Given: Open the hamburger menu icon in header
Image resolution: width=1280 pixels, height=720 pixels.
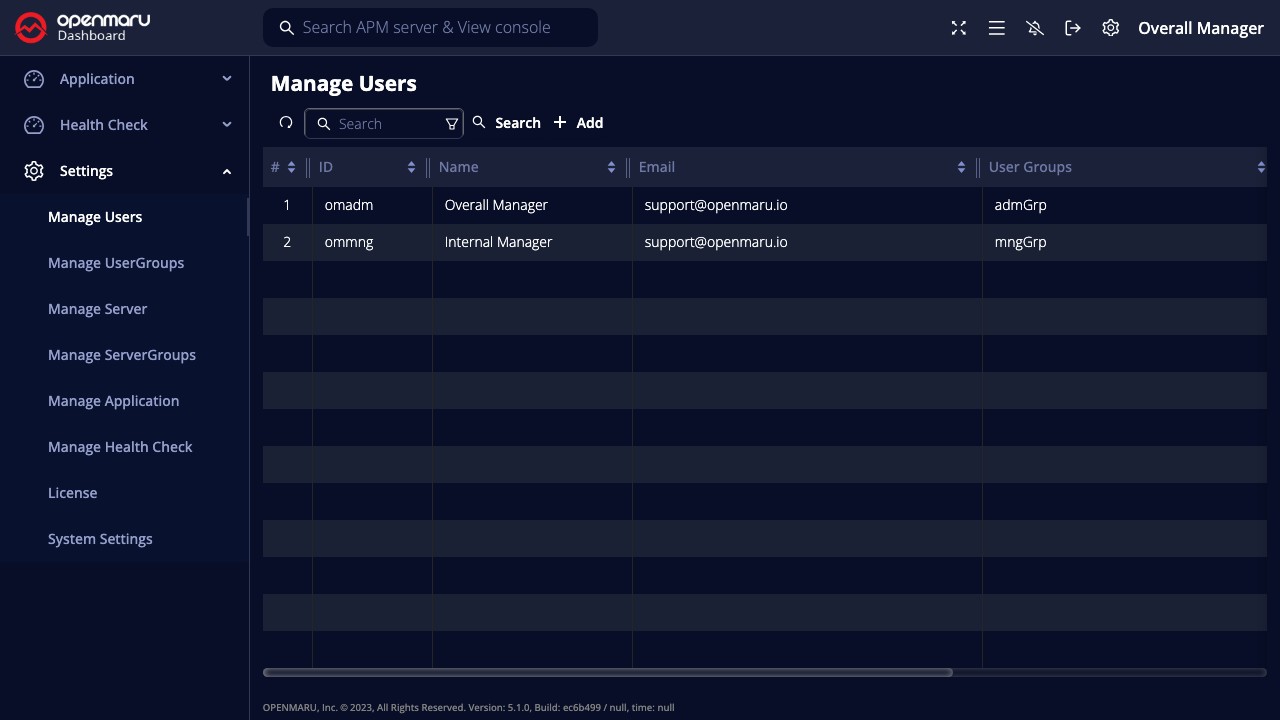Looking at the screenshot, I should pyautogui.click(x=997, y=28).
